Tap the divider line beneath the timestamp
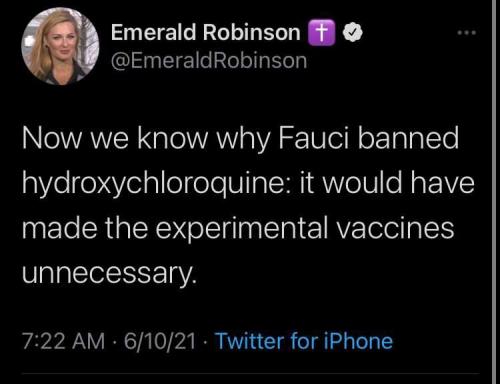The image size is (500, 384). click(x=251, y=374)
